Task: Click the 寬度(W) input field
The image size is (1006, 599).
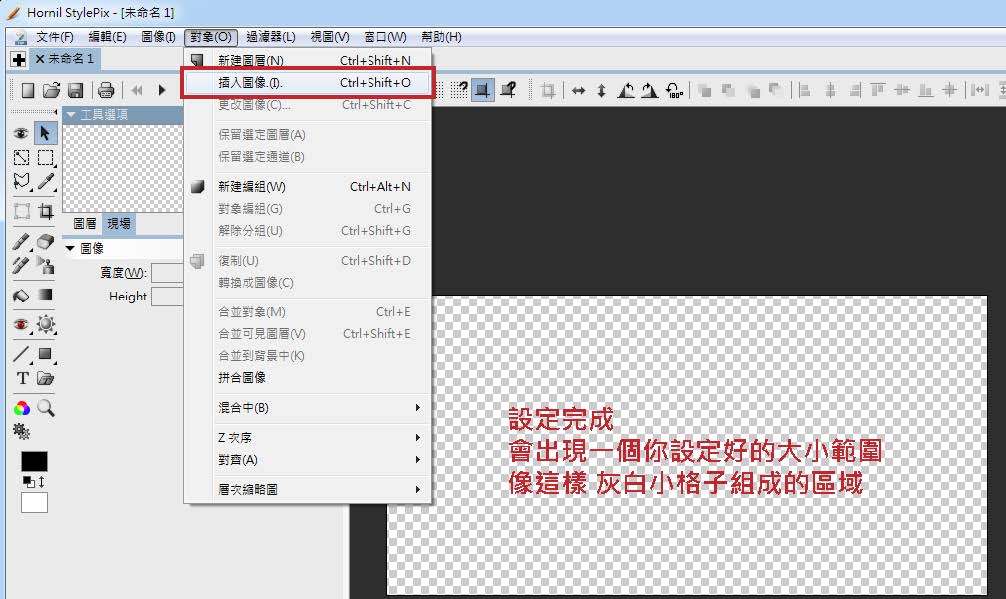Action: 167,273
